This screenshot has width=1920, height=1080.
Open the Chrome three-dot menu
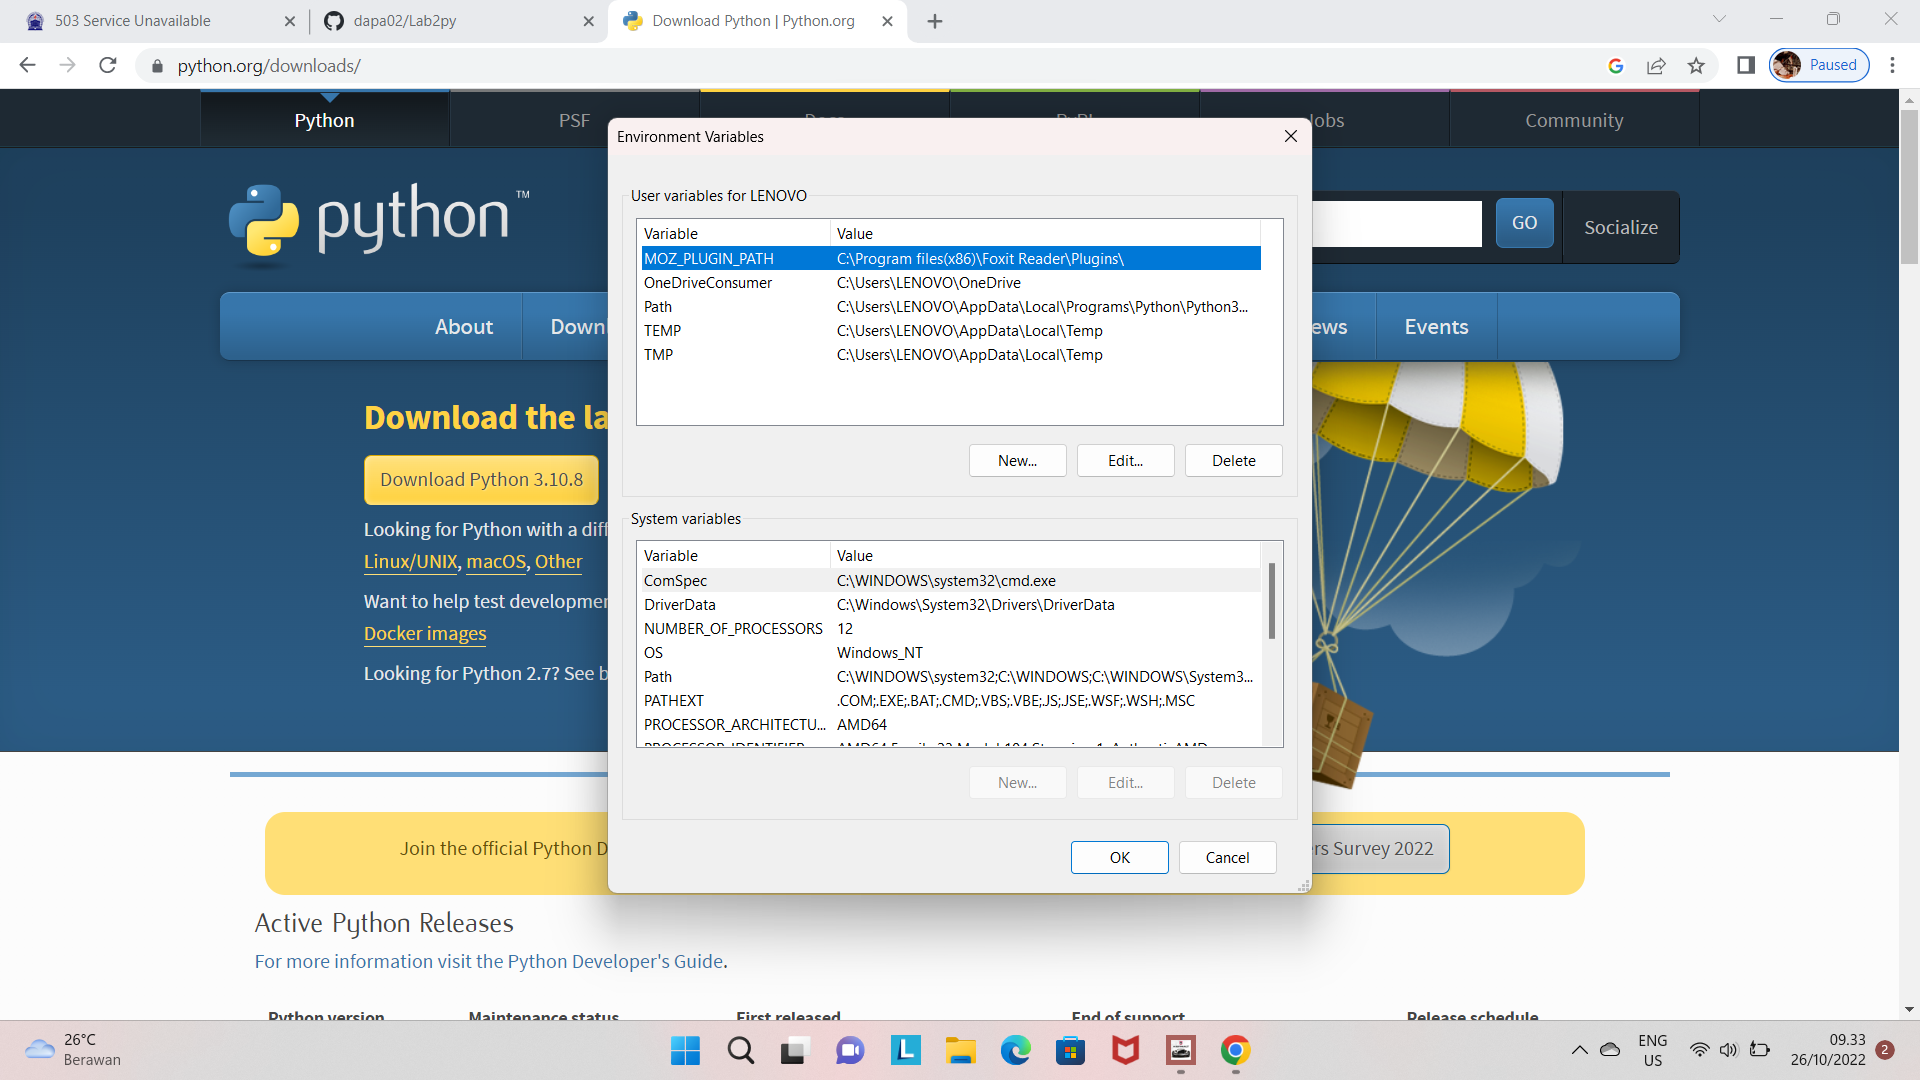click(x=1892, y=65)
